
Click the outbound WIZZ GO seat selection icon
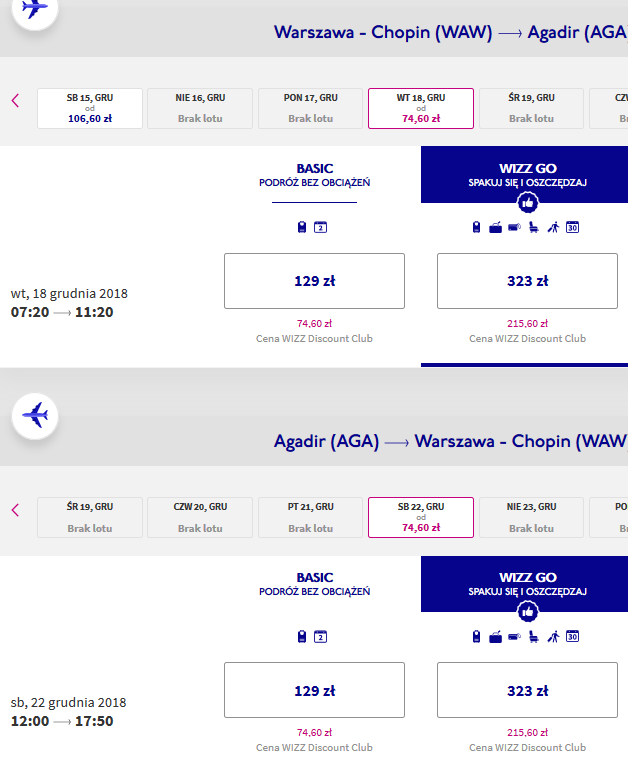[x=534, y=227]
